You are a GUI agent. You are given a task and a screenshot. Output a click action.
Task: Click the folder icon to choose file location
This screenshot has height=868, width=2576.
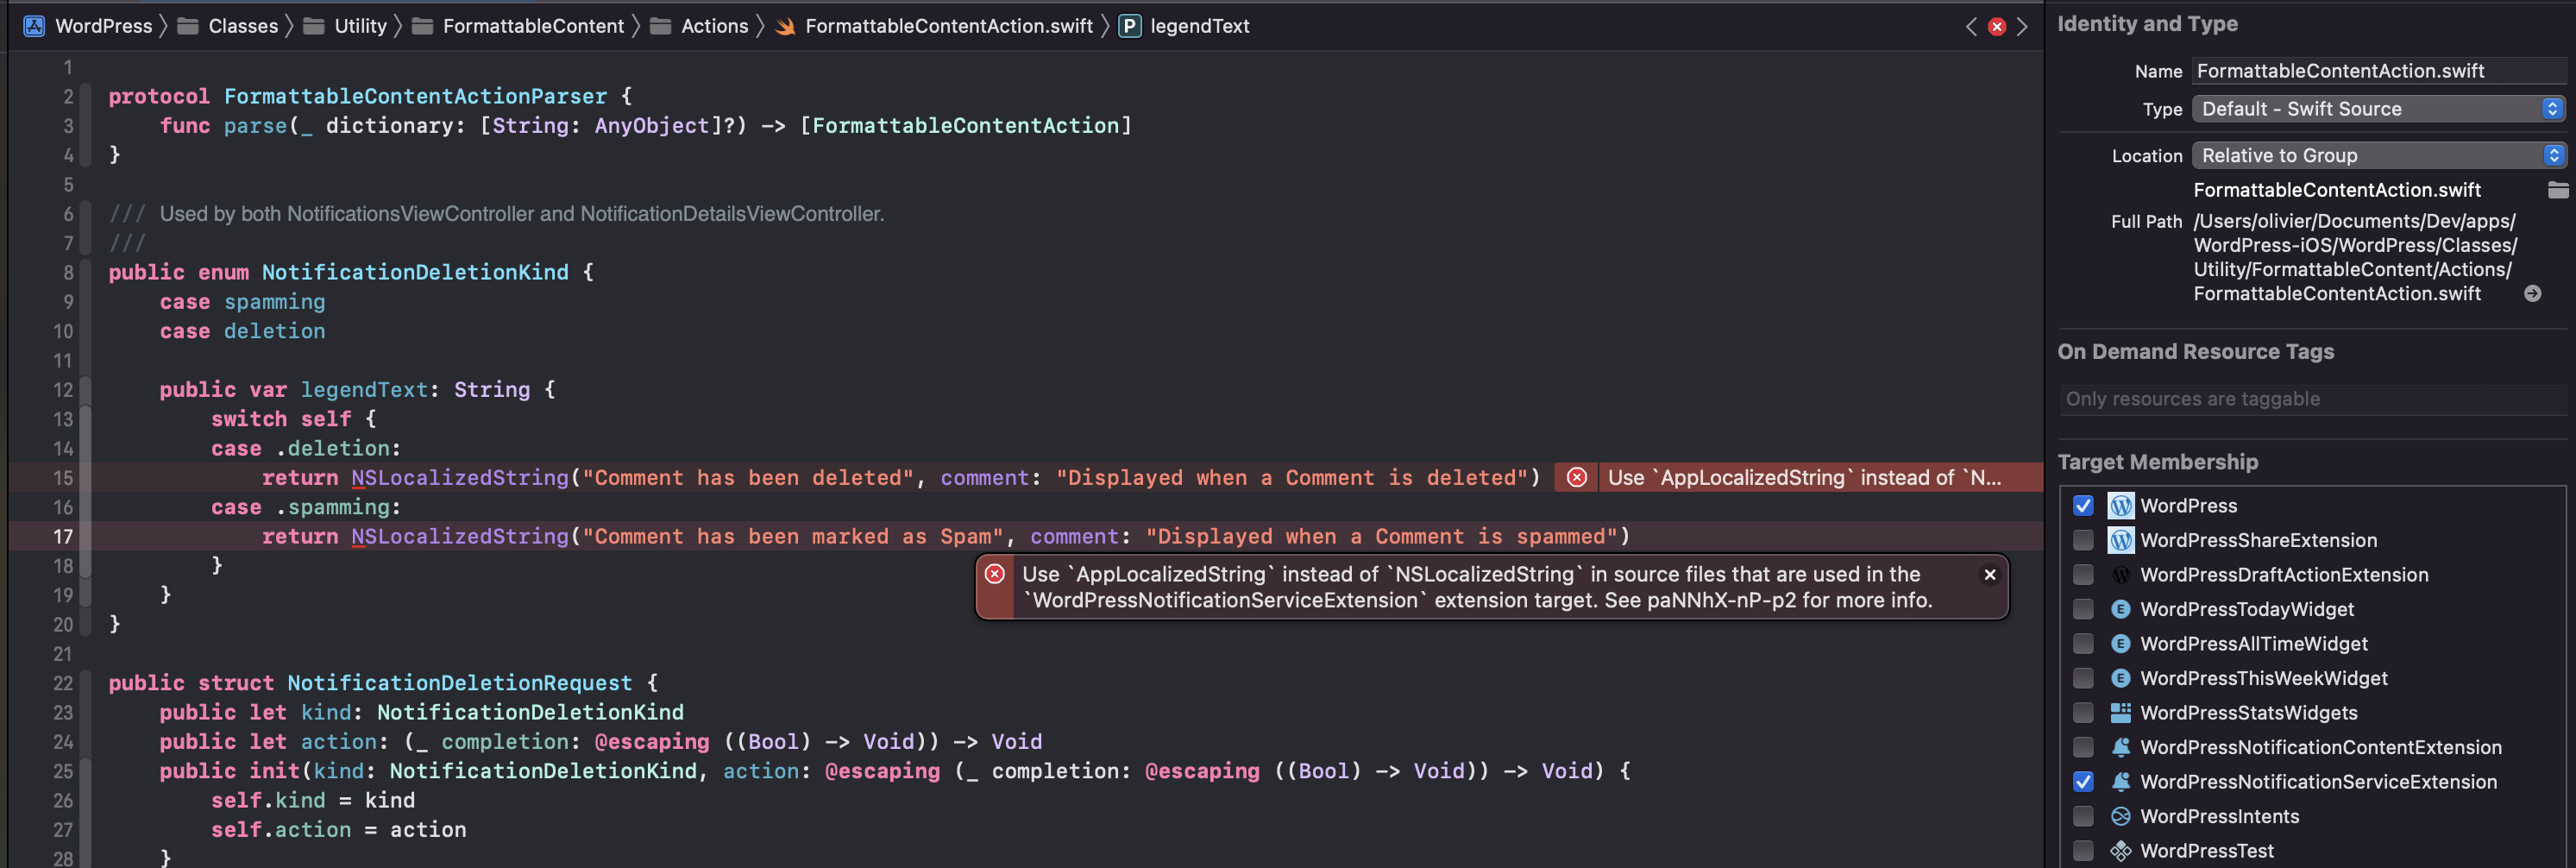pos(2558,190)
